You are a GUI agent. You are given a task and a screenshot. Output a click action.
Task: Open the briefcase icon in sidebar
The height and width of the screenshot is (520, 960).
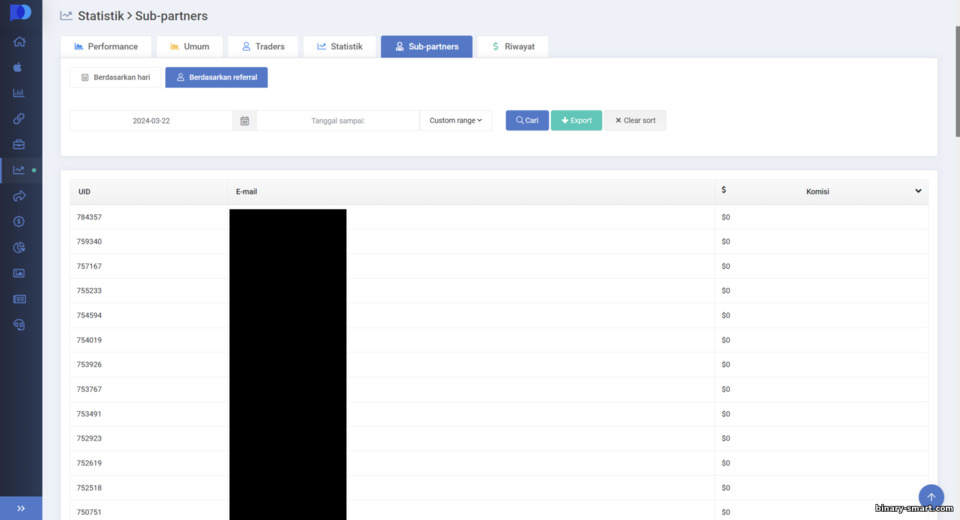(x=19, y=145)
